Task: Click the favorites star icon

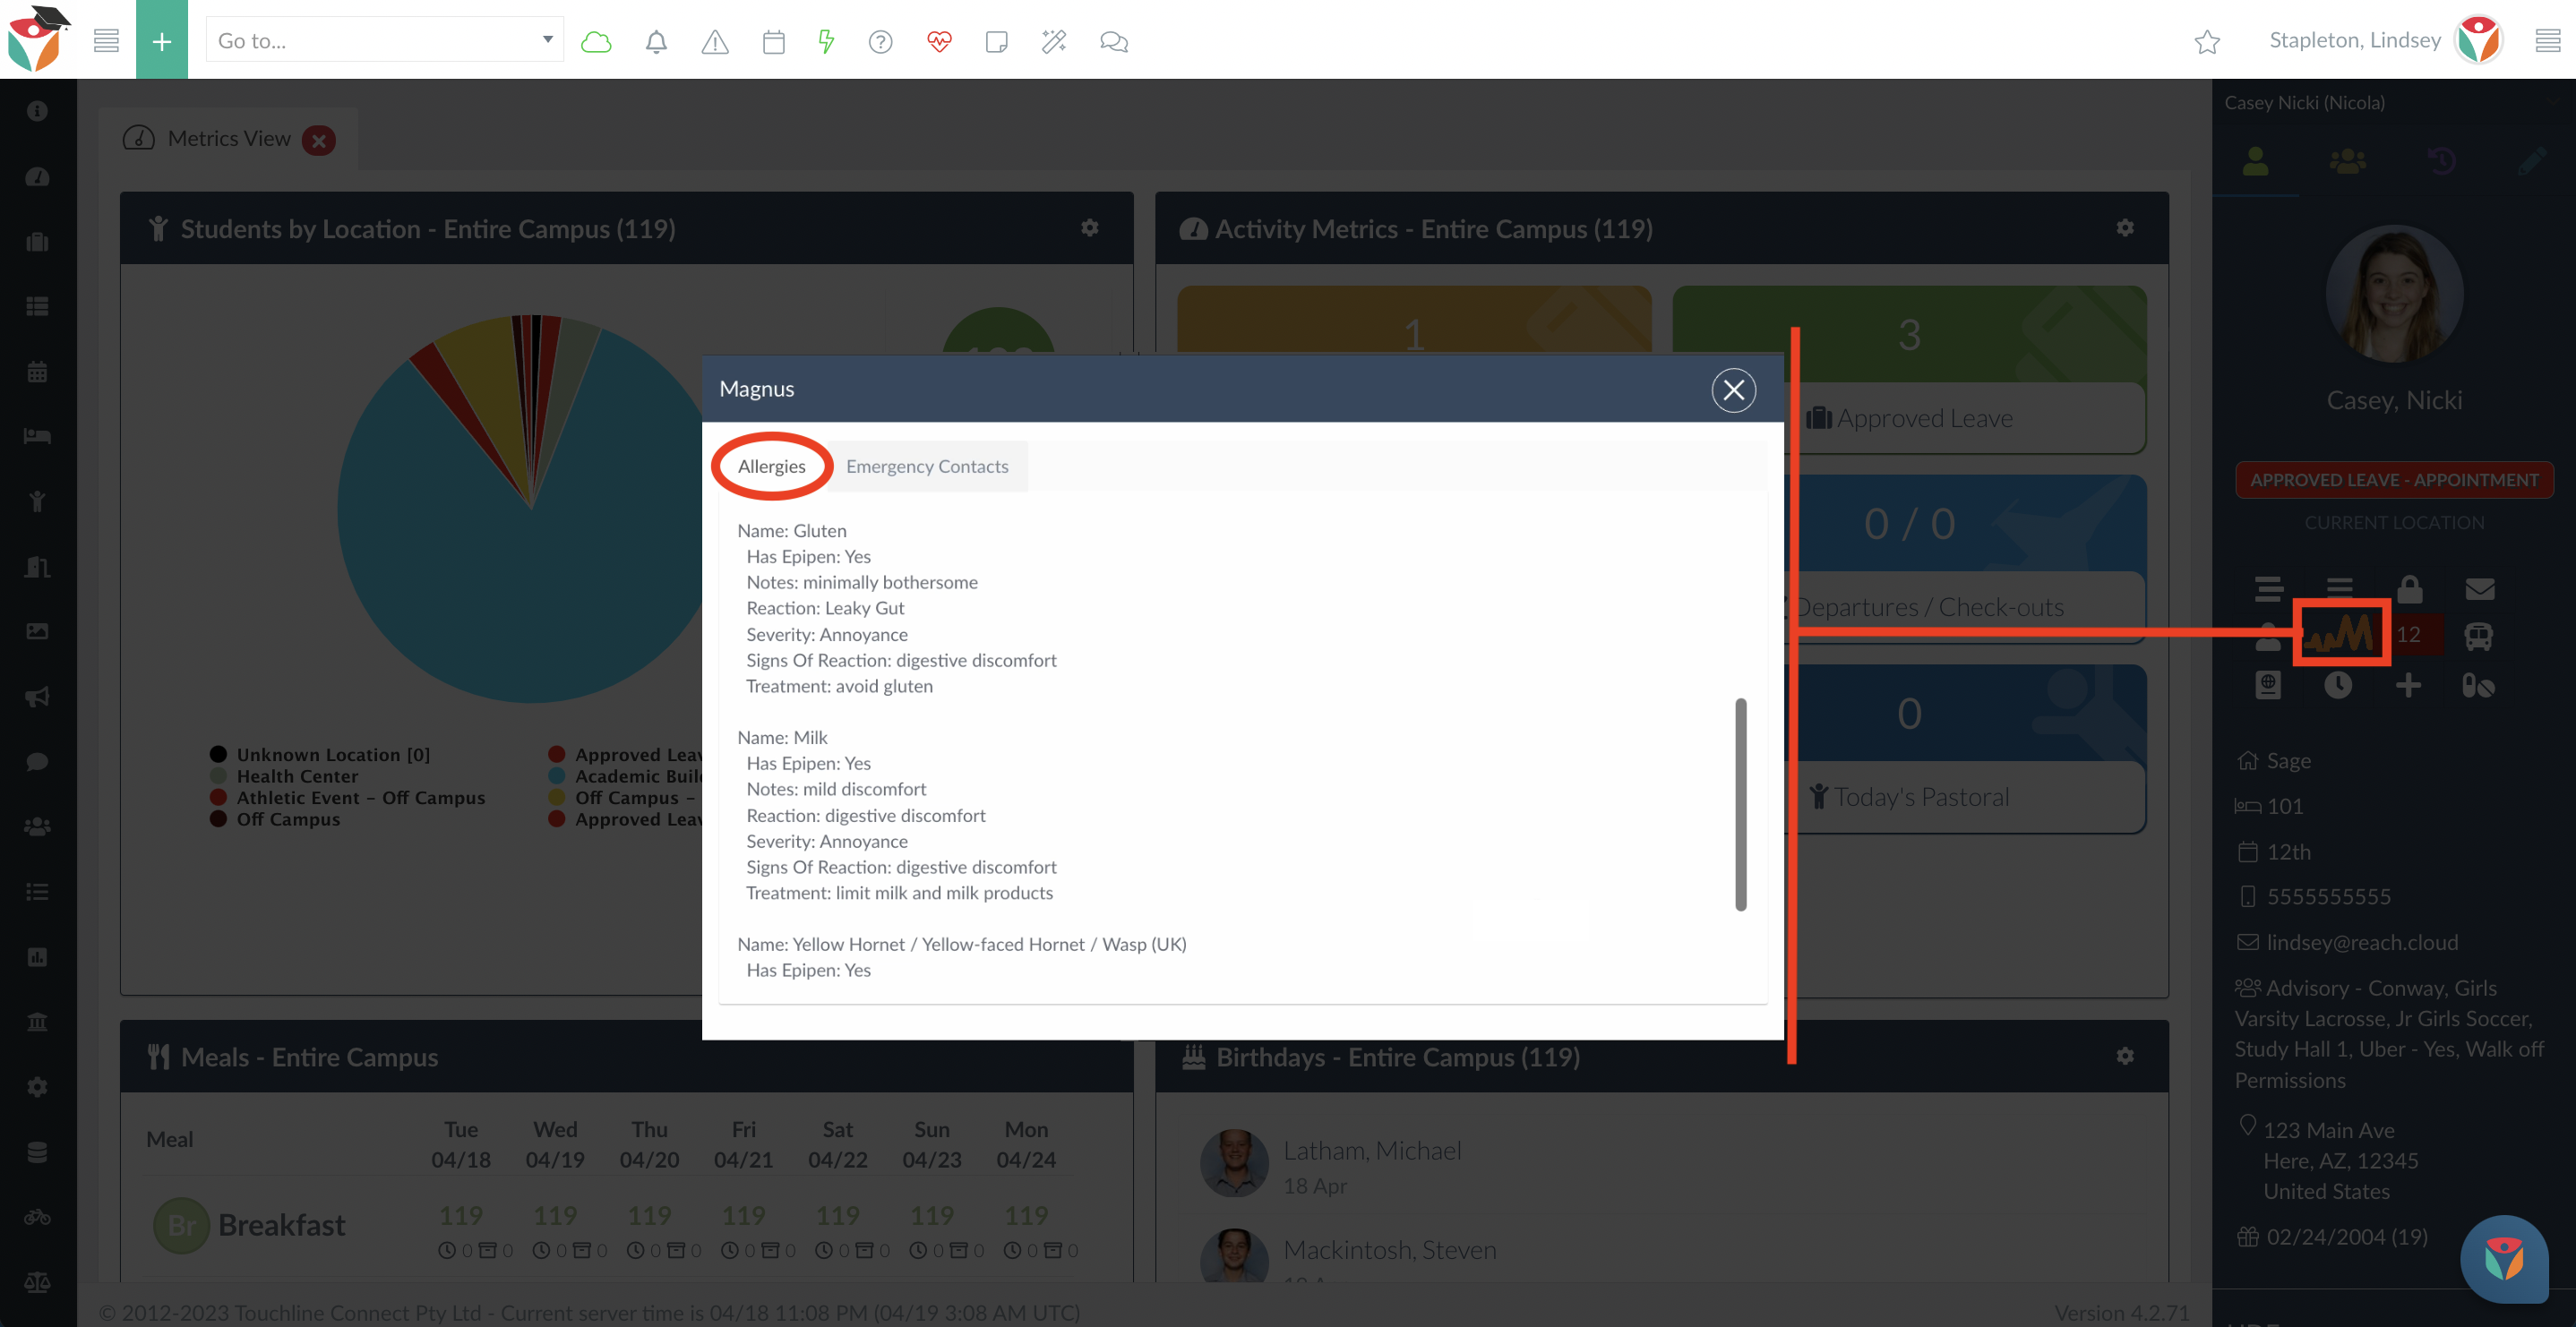Action: click(2207, 41)
